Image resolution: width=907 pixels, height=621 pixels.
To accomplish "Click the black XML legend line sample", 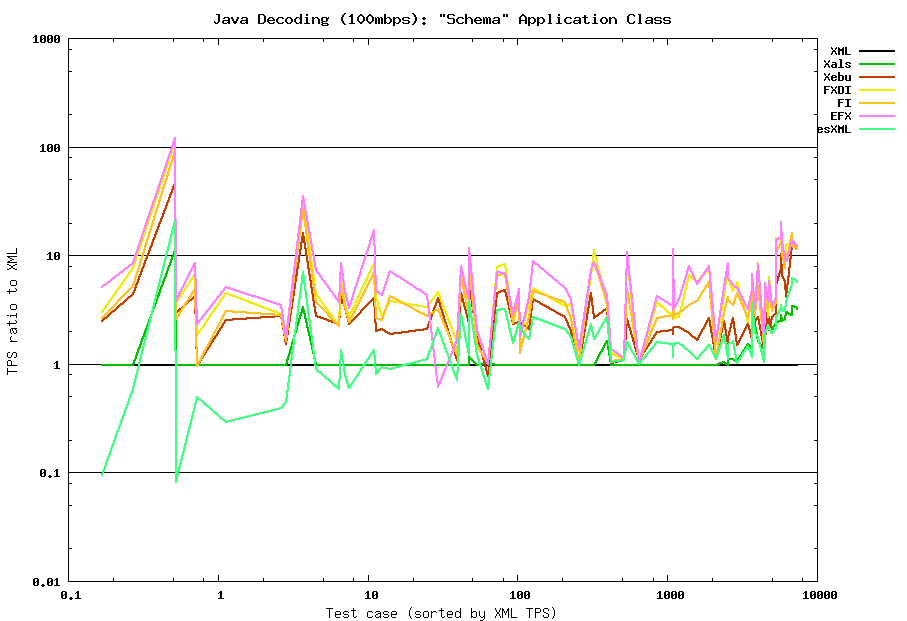I will (x=876, y=51).
